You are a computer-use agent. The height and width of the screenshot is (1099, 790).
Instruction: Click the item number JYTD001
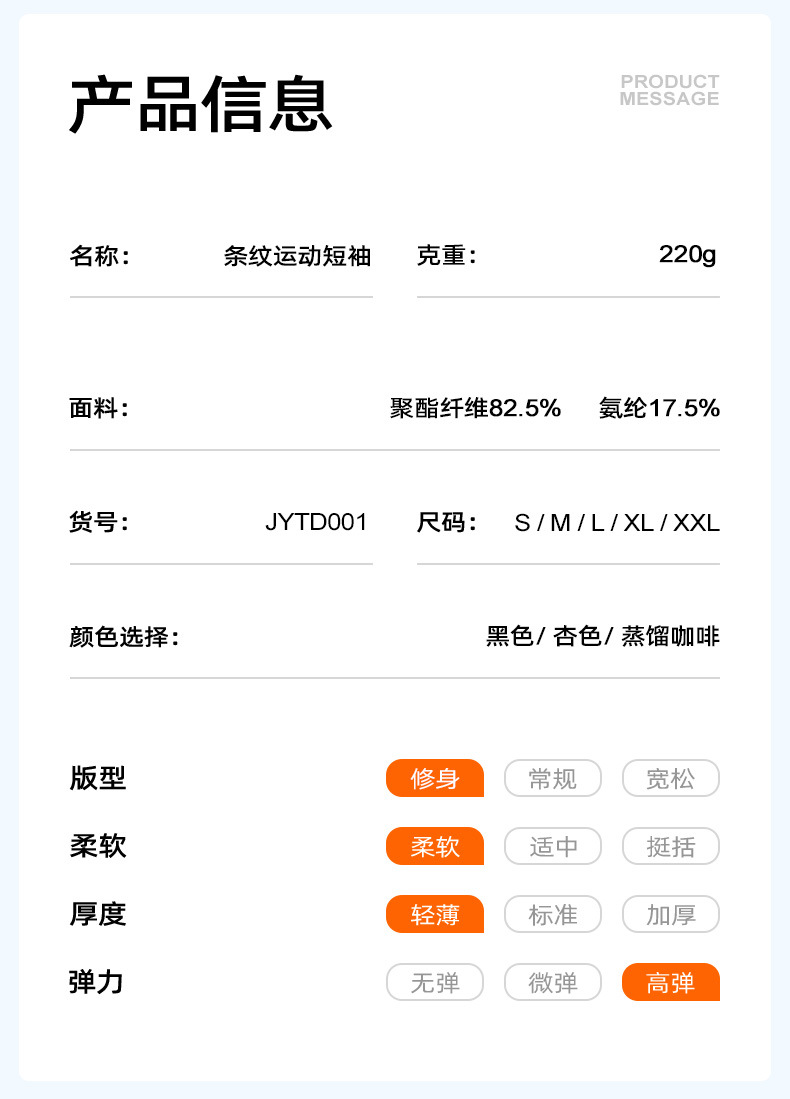(x=316, y=522)
